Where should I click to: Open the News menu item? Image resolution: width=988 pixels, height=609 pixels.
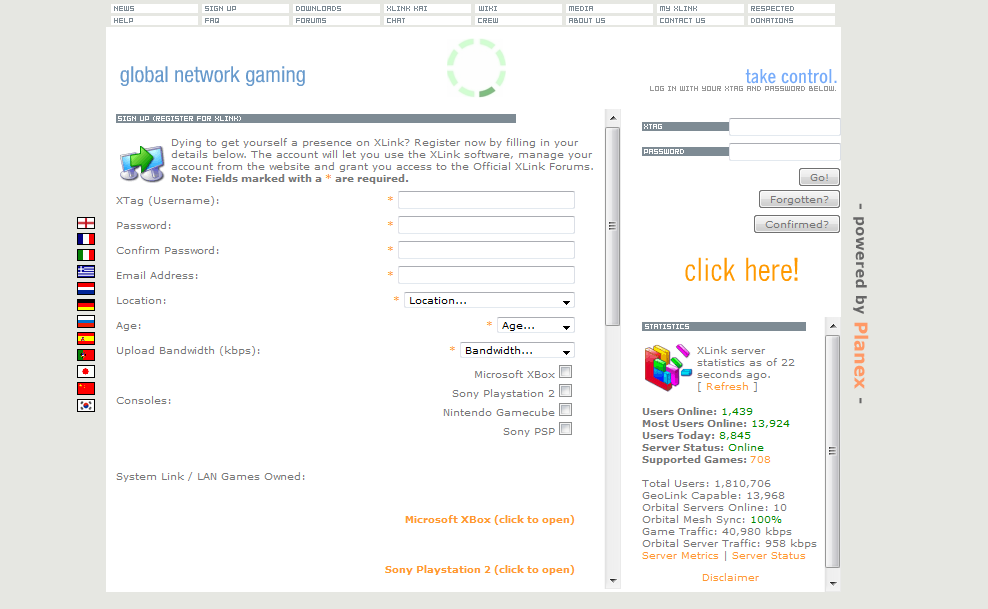[154, 9]
